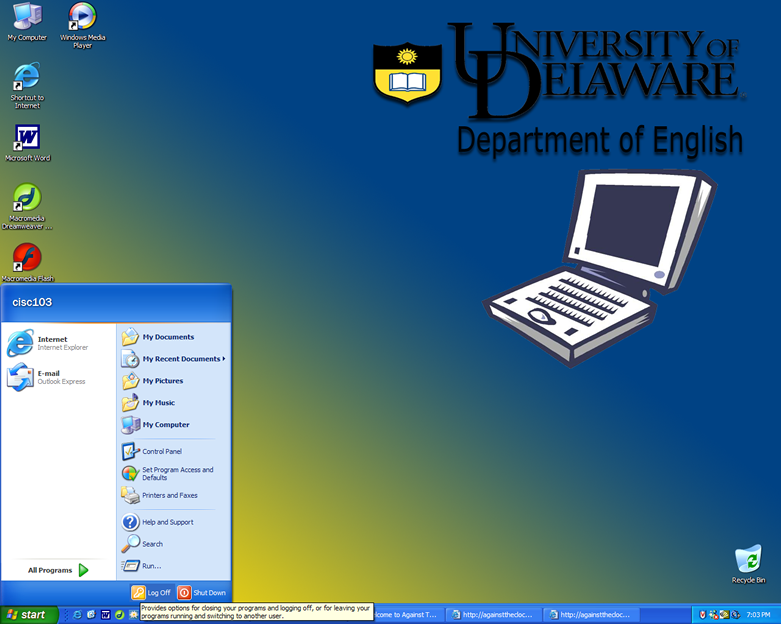This screenshot has width=784, height=628.
Task: Click the sun-shaped Quick Launch icon
Action: [x=133, y=615]
